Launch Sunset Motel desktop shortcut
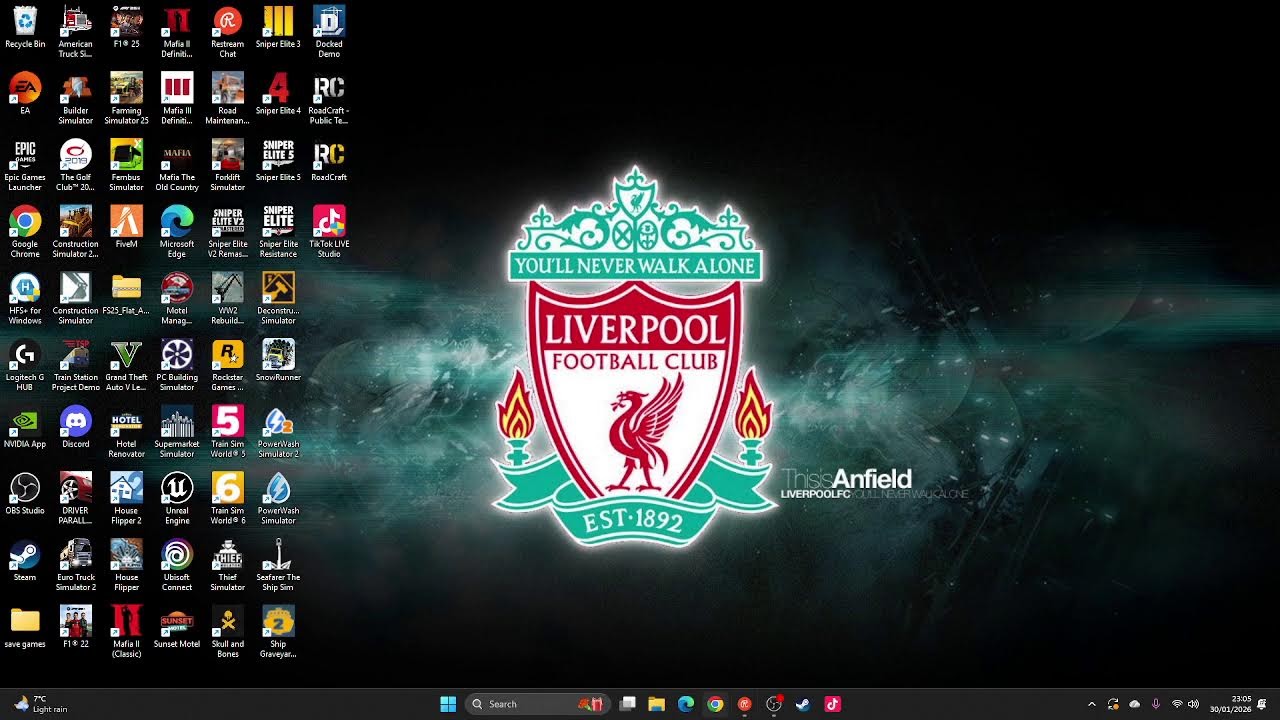Viewport: 1280px width, 720px height. point(177,628)
